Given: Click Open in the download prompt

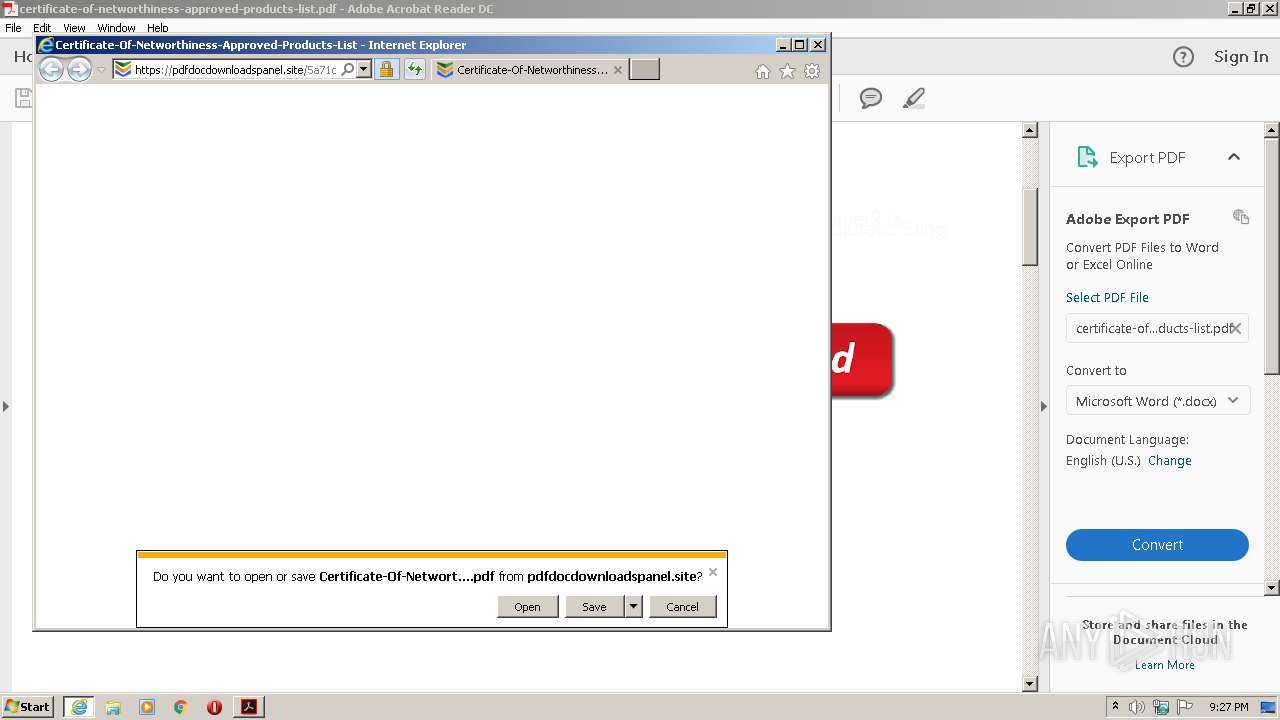Looking at the screenshot, I should pos(527,606).
